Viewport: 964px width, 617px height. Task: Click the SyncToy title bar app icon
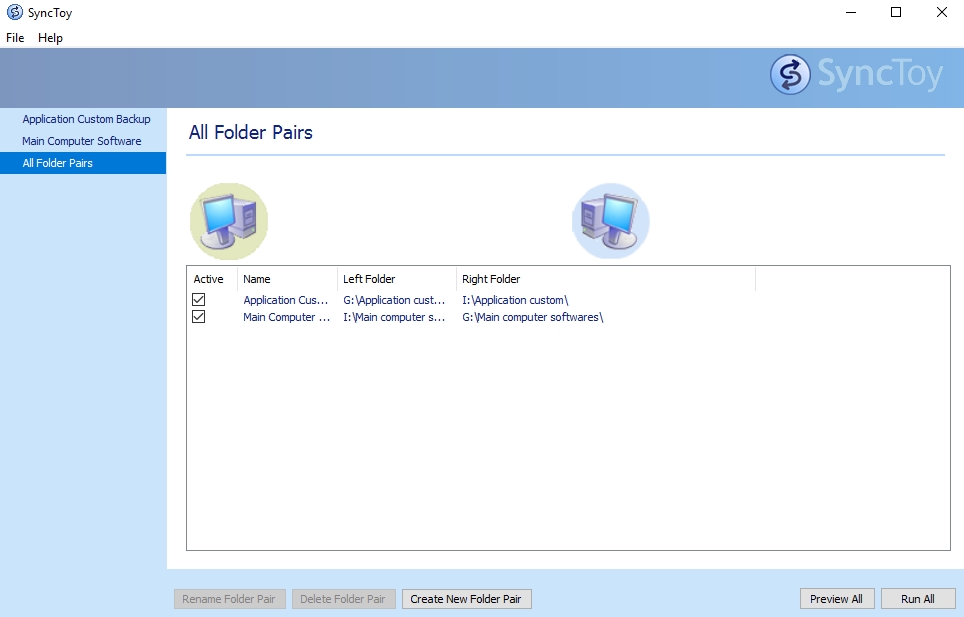point(14,12)
